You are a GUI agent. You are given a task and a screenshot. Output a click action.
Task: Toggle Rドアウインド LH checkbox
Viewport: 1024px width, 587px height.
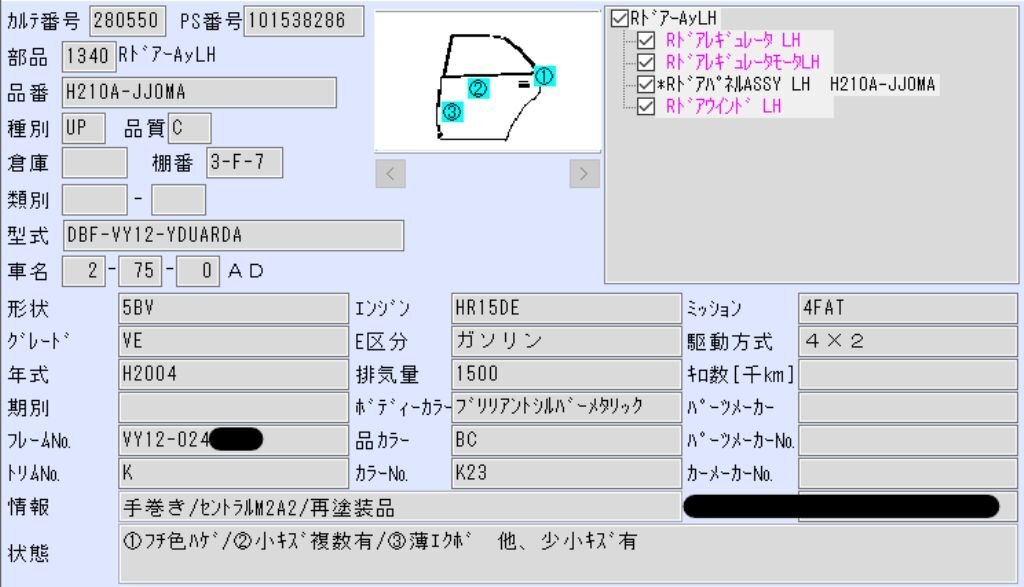click(x=646, y=106)
